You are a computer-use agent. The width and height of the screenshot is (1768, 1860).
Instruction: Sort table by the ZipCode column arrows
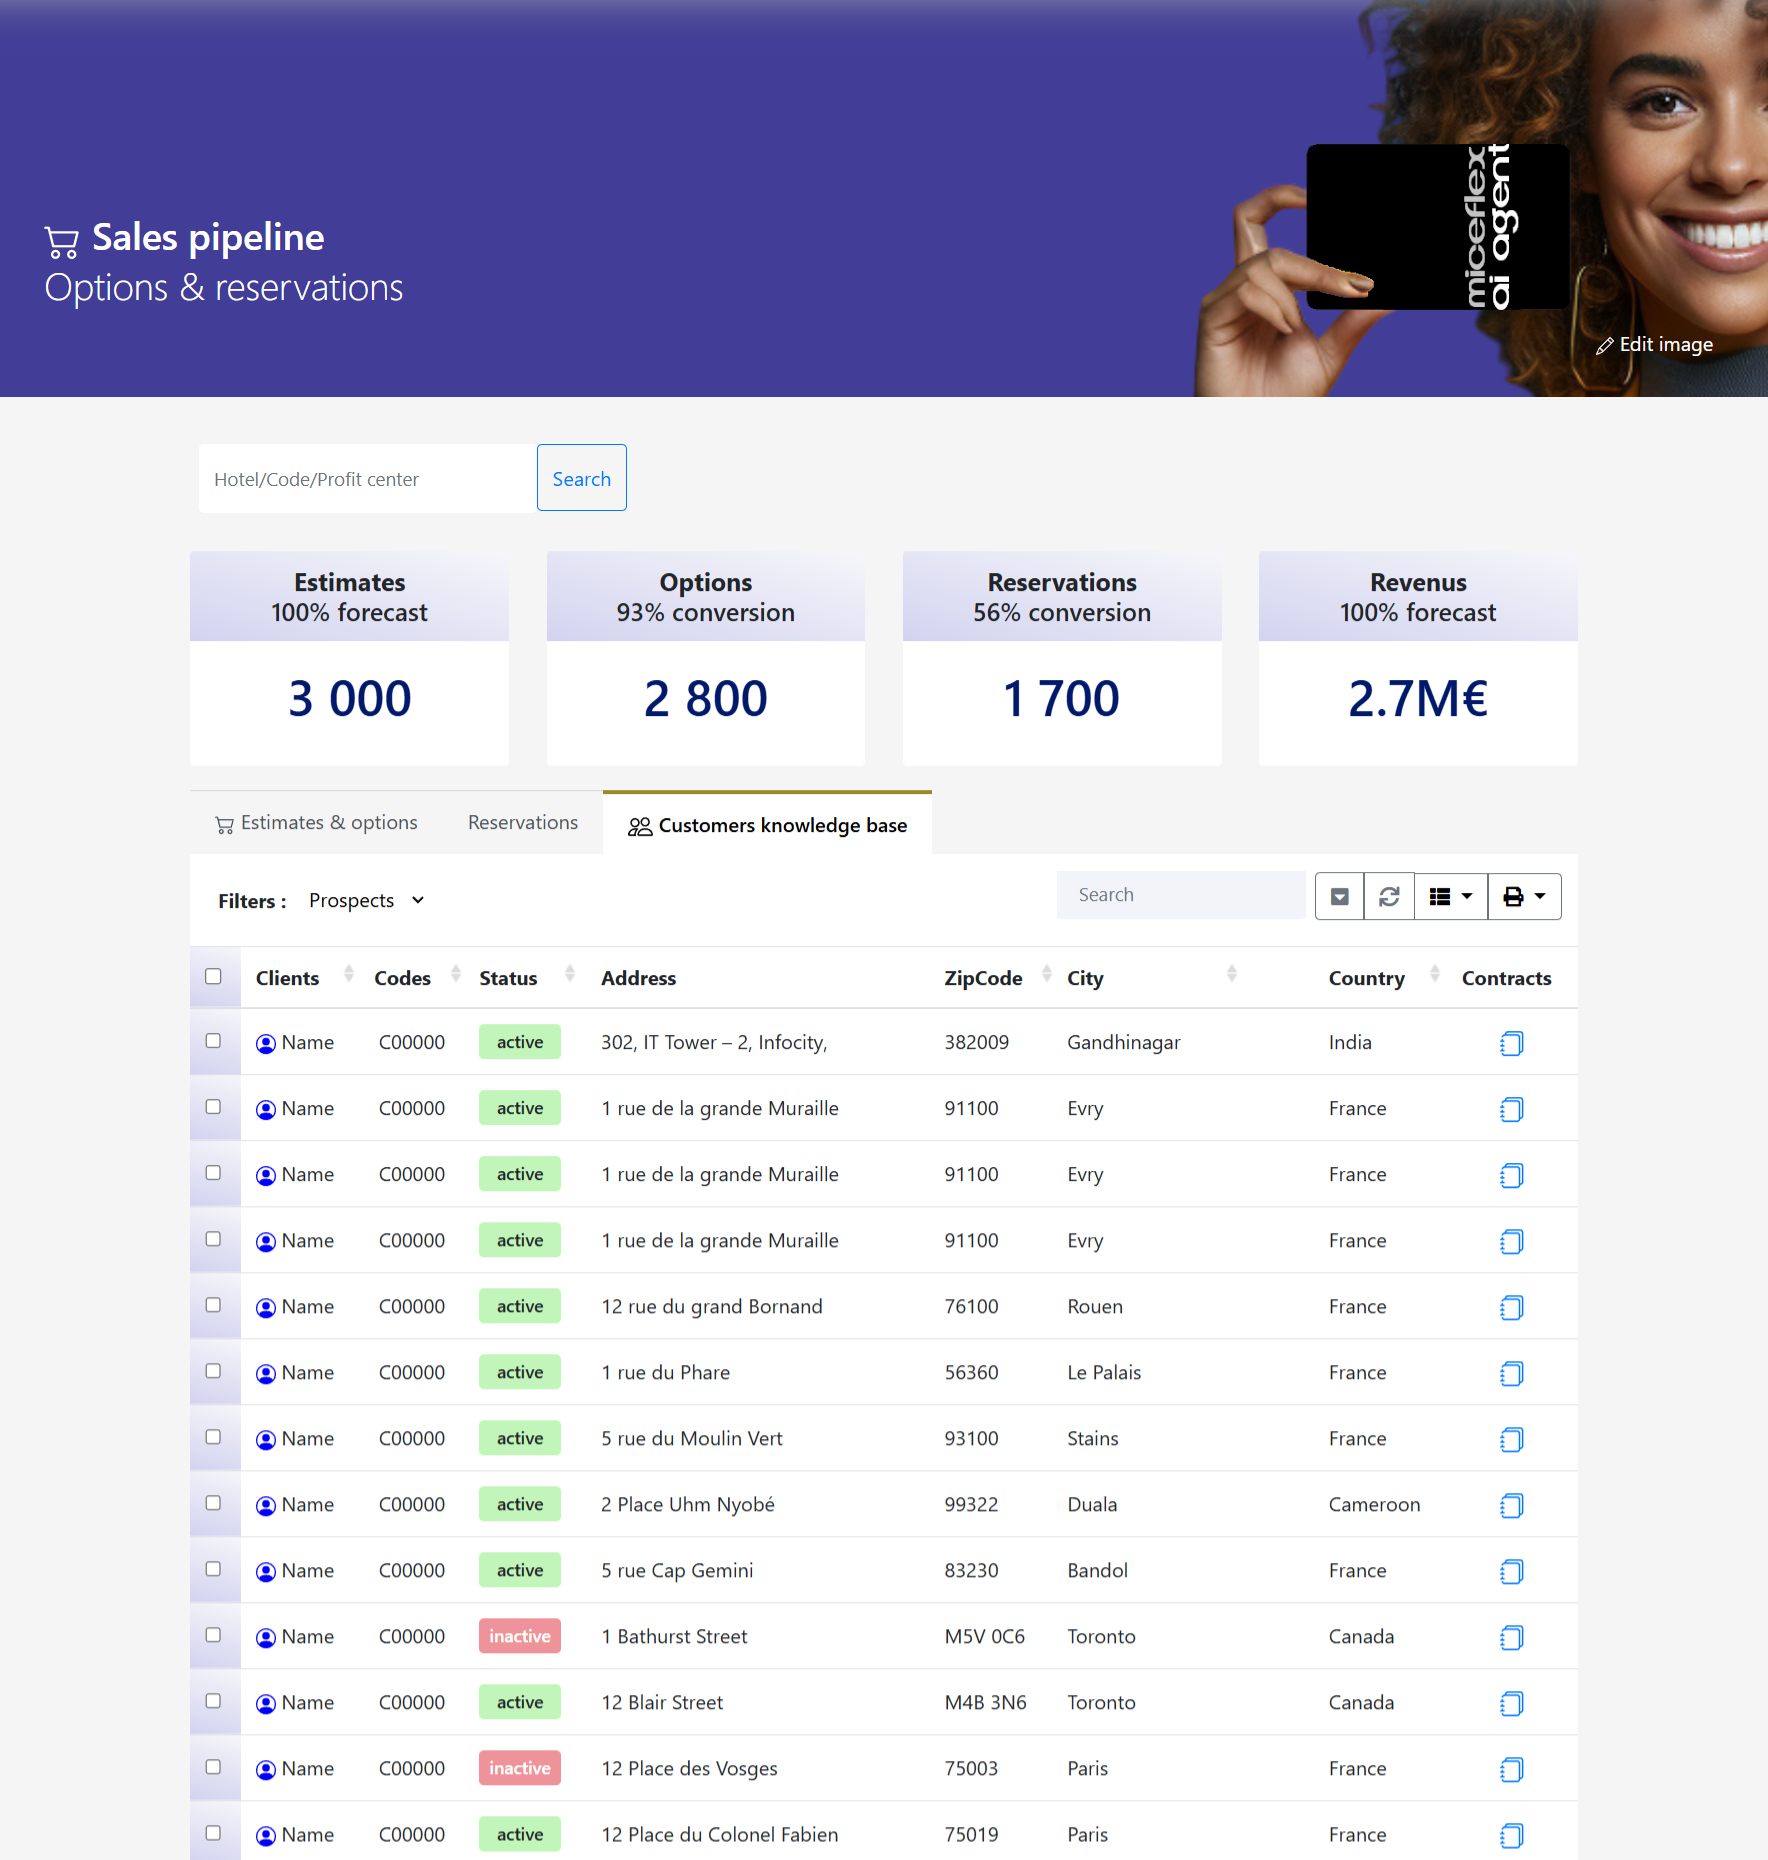click(1046, 973)
